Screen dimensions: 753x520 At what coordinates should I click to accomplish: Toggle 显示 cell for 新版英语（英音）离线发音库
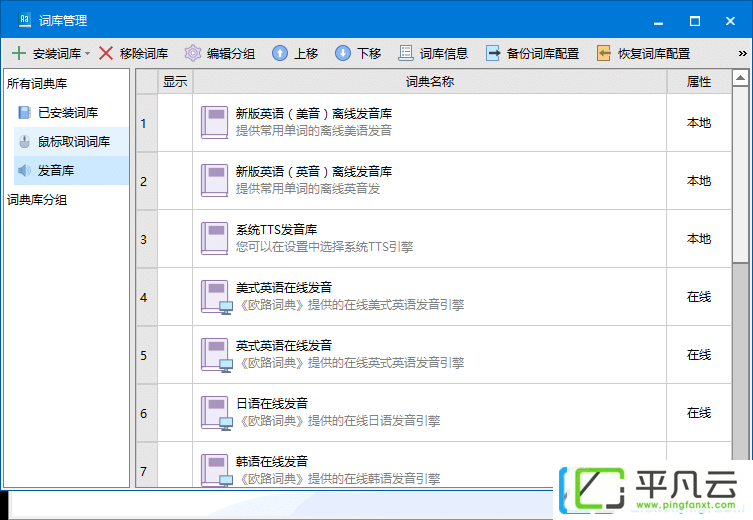175,181
